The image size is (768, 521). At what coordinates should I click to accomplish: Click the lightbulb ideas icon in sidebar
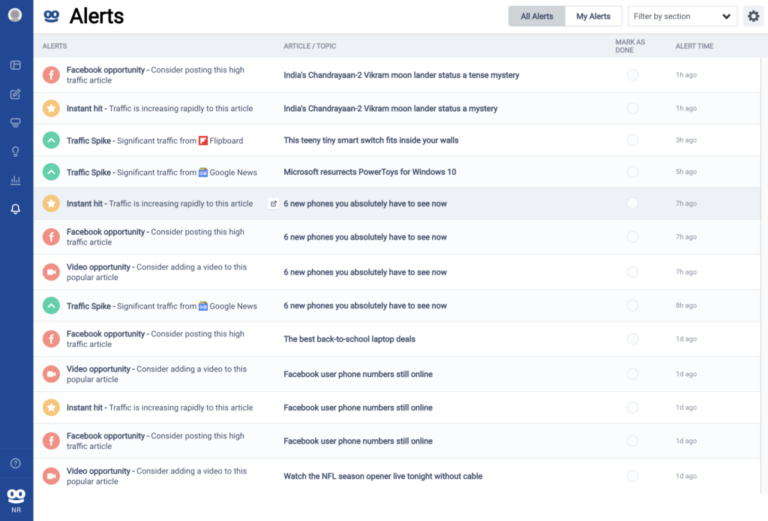[15, 152]
